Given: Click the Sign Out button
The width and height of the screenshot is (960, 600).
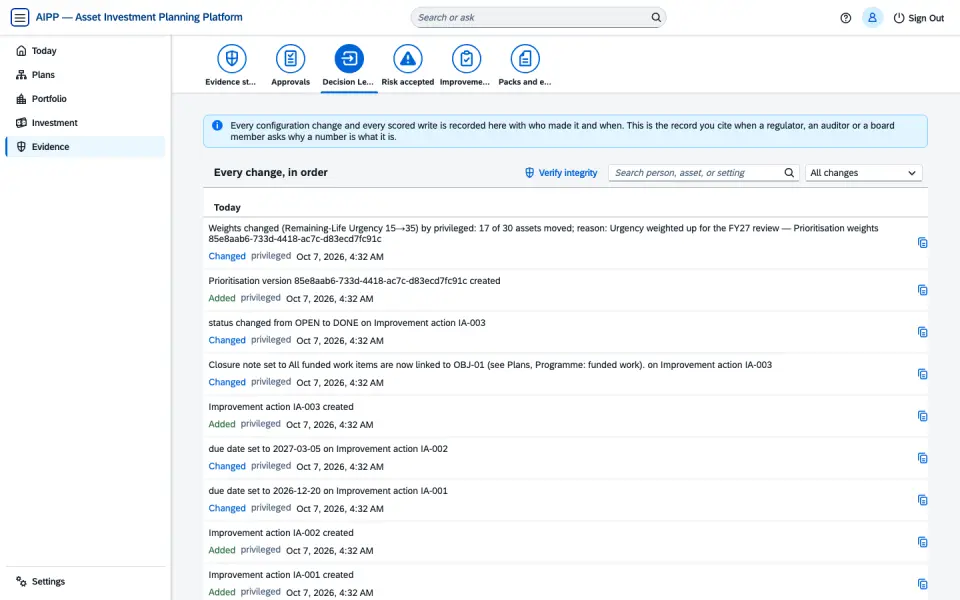Looking at the screenshot, I should [918, 18].
